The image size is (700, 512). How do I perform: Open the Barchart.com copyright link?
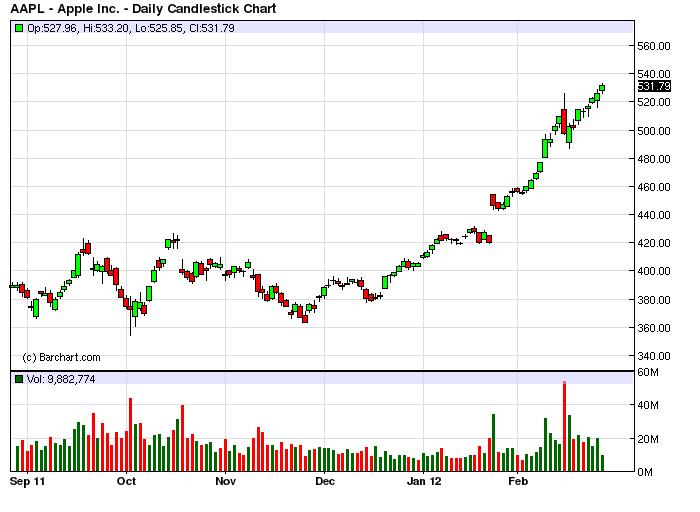pyautogui.click(x=61, y=357)
